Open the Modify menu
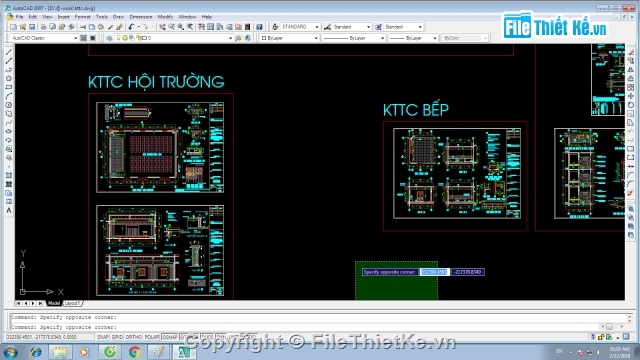This screenshot has width=640, height=360. 165,17
